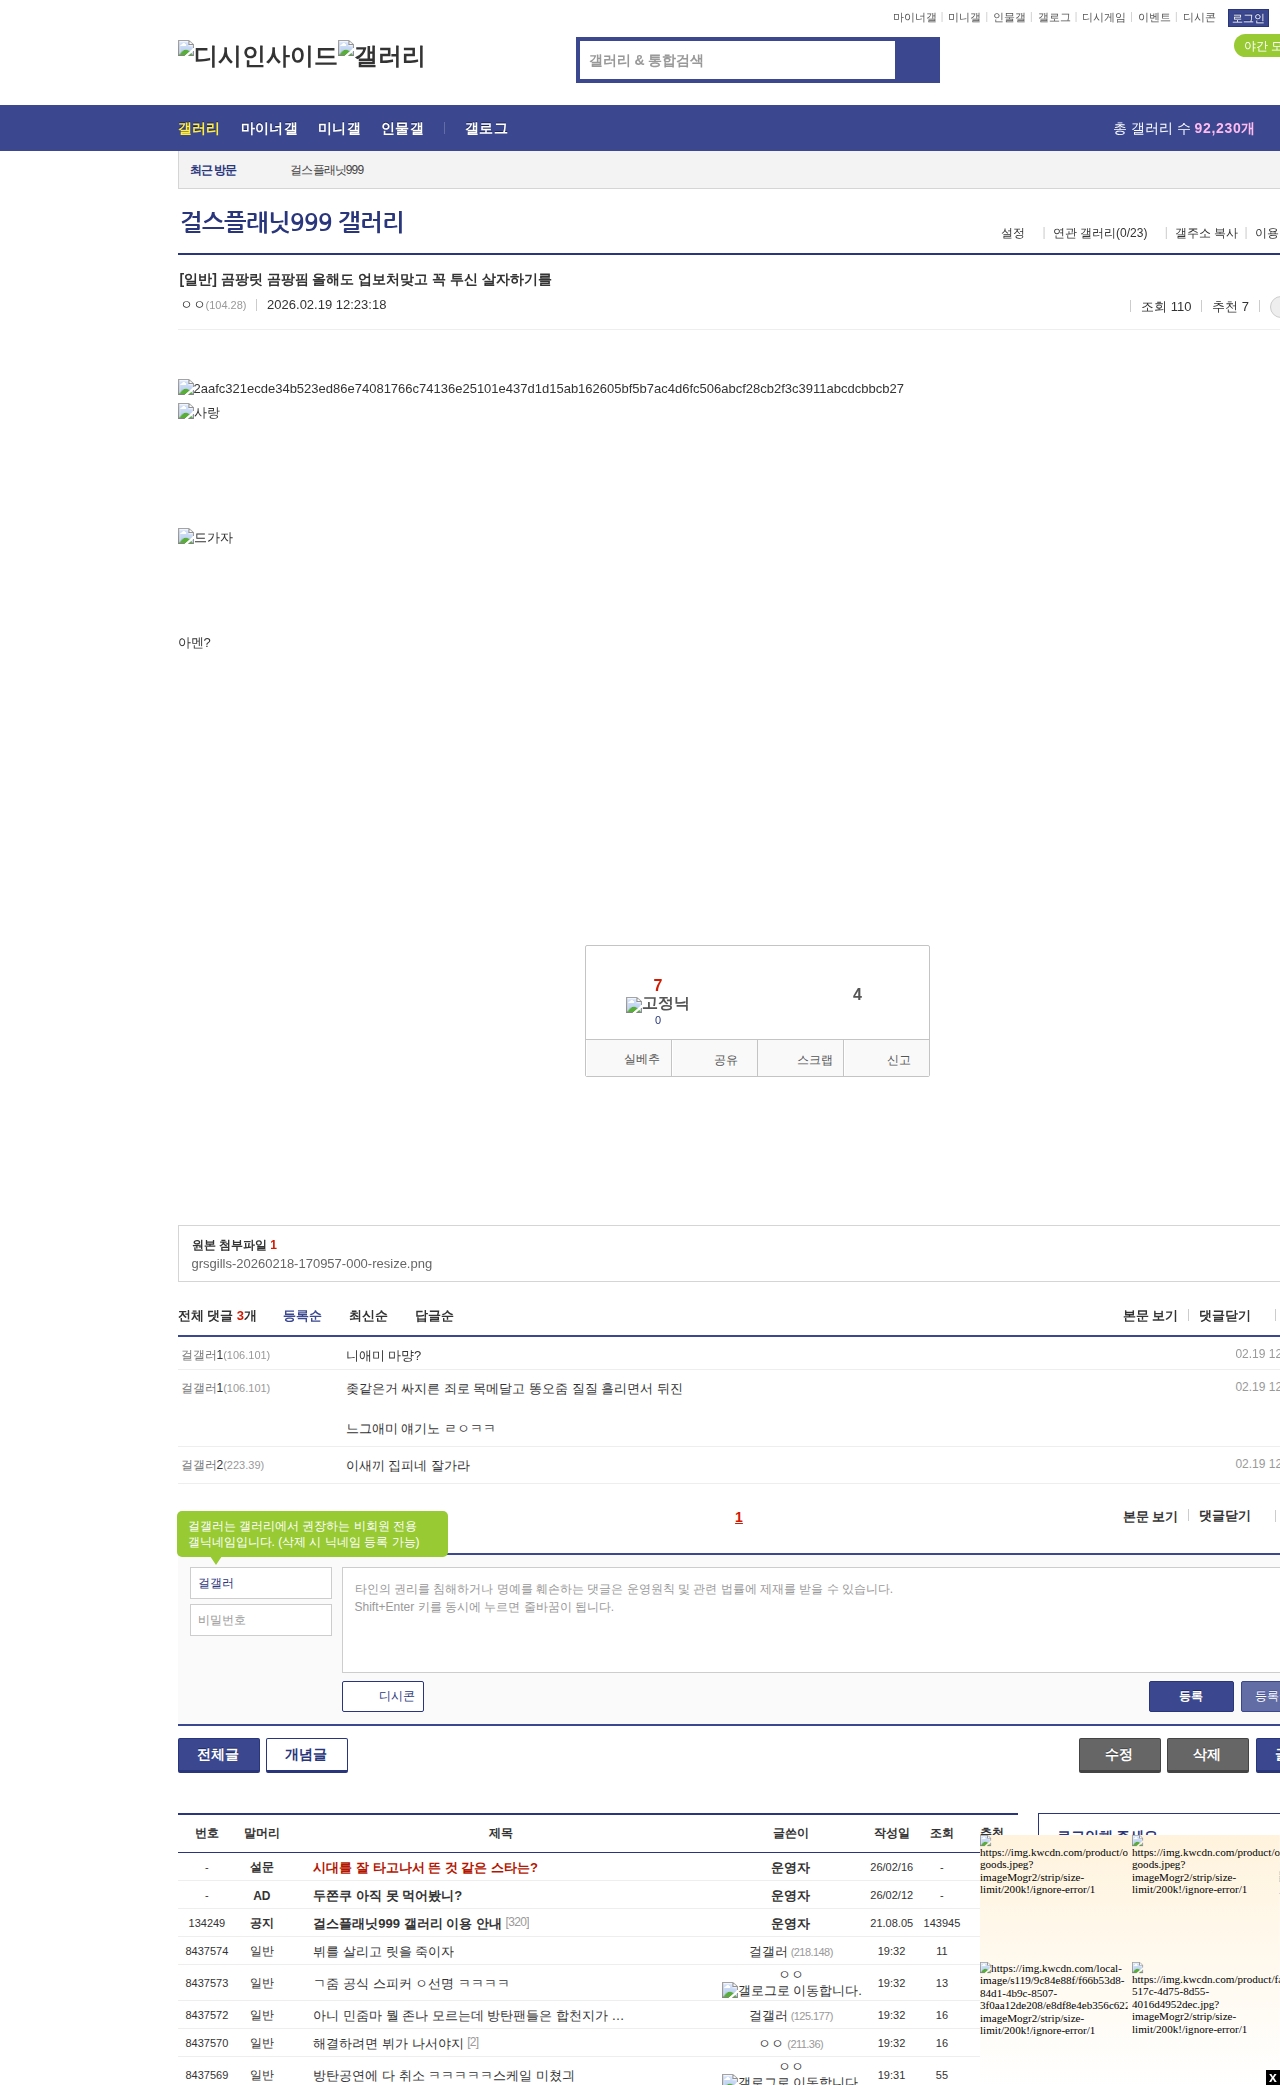The width and height of the screenshot is (1280, 2085).
Task: Click the recommend count 7 in vote box
Action: pos(658,985)
